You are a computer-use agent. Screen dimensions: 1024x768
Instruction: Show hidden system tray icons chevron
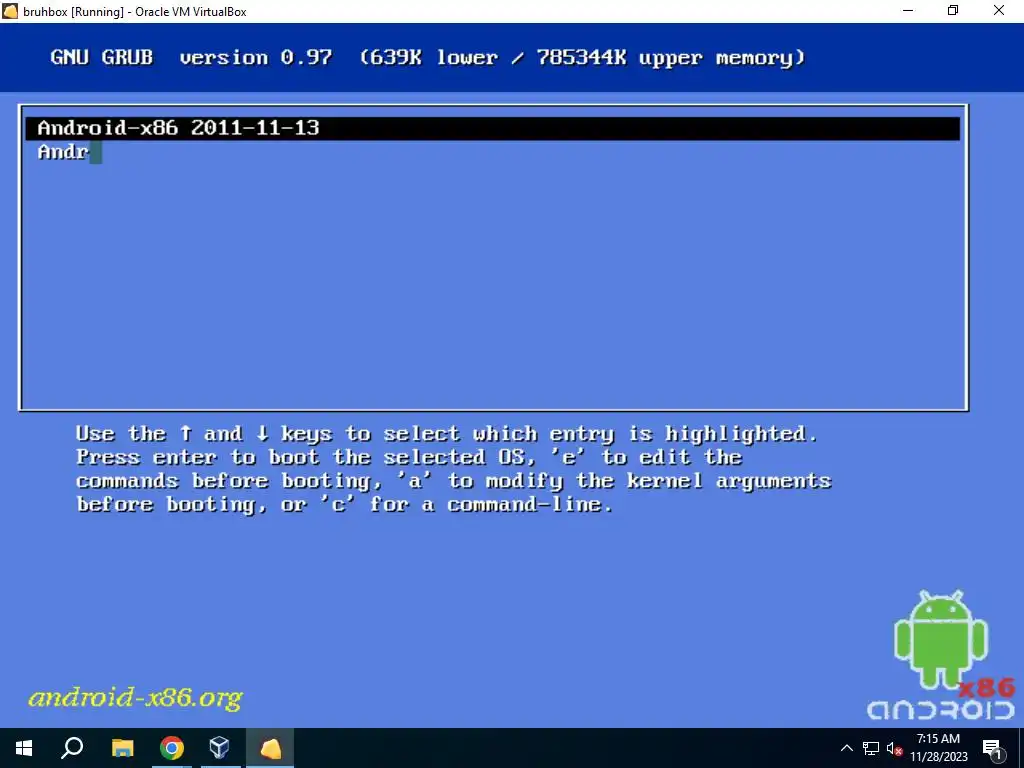click(x=846, y=748)
